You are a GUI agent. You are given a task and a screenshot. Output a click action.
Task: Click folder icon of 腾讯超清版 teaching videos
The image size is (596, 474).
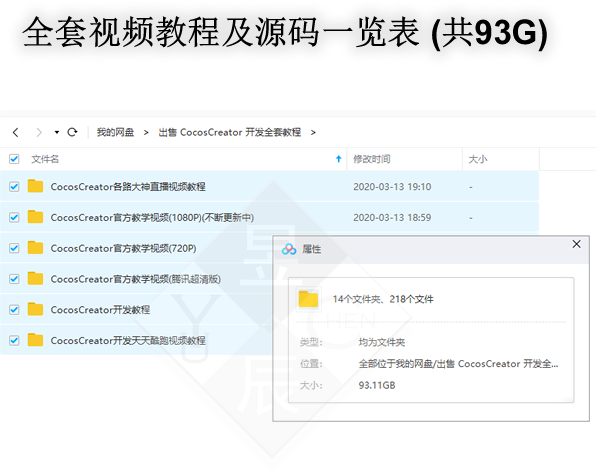pos(35,278)
